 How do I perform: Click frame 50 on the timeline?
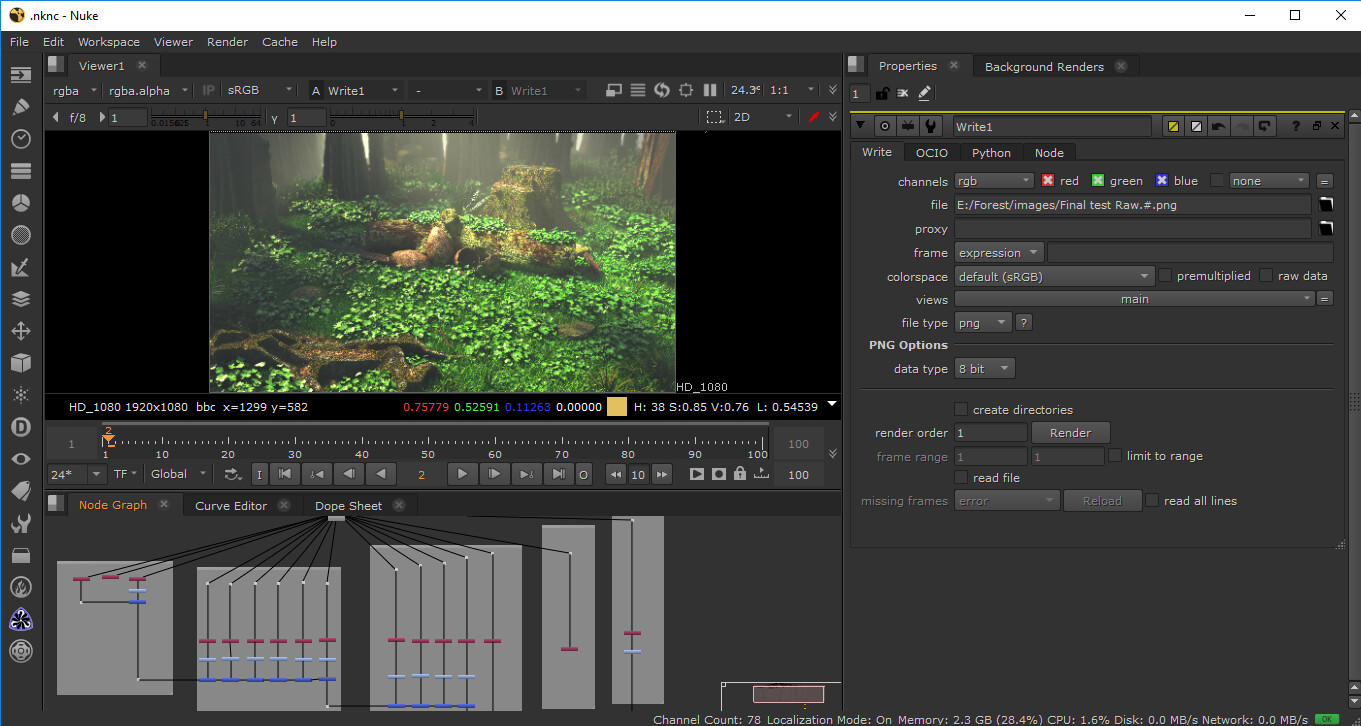coord(428,446)
